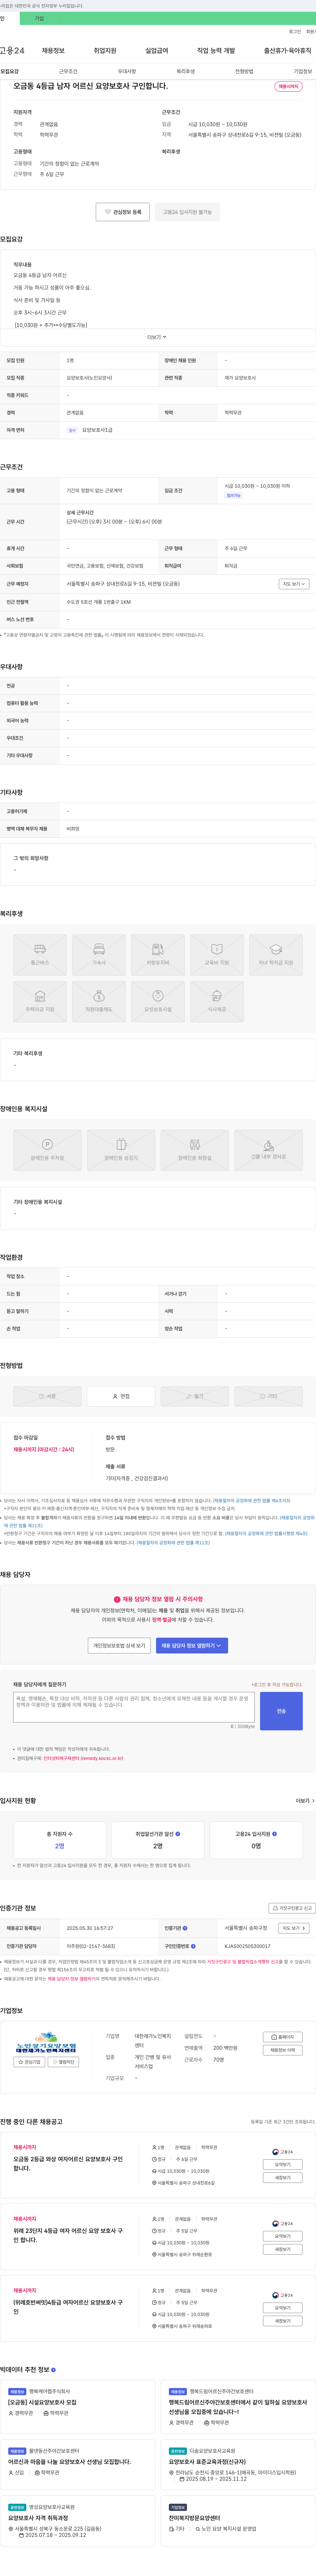Screen dimensions: 316x2576
Task: Click the 교육비 지원 welfare icon
Action: 217,955
